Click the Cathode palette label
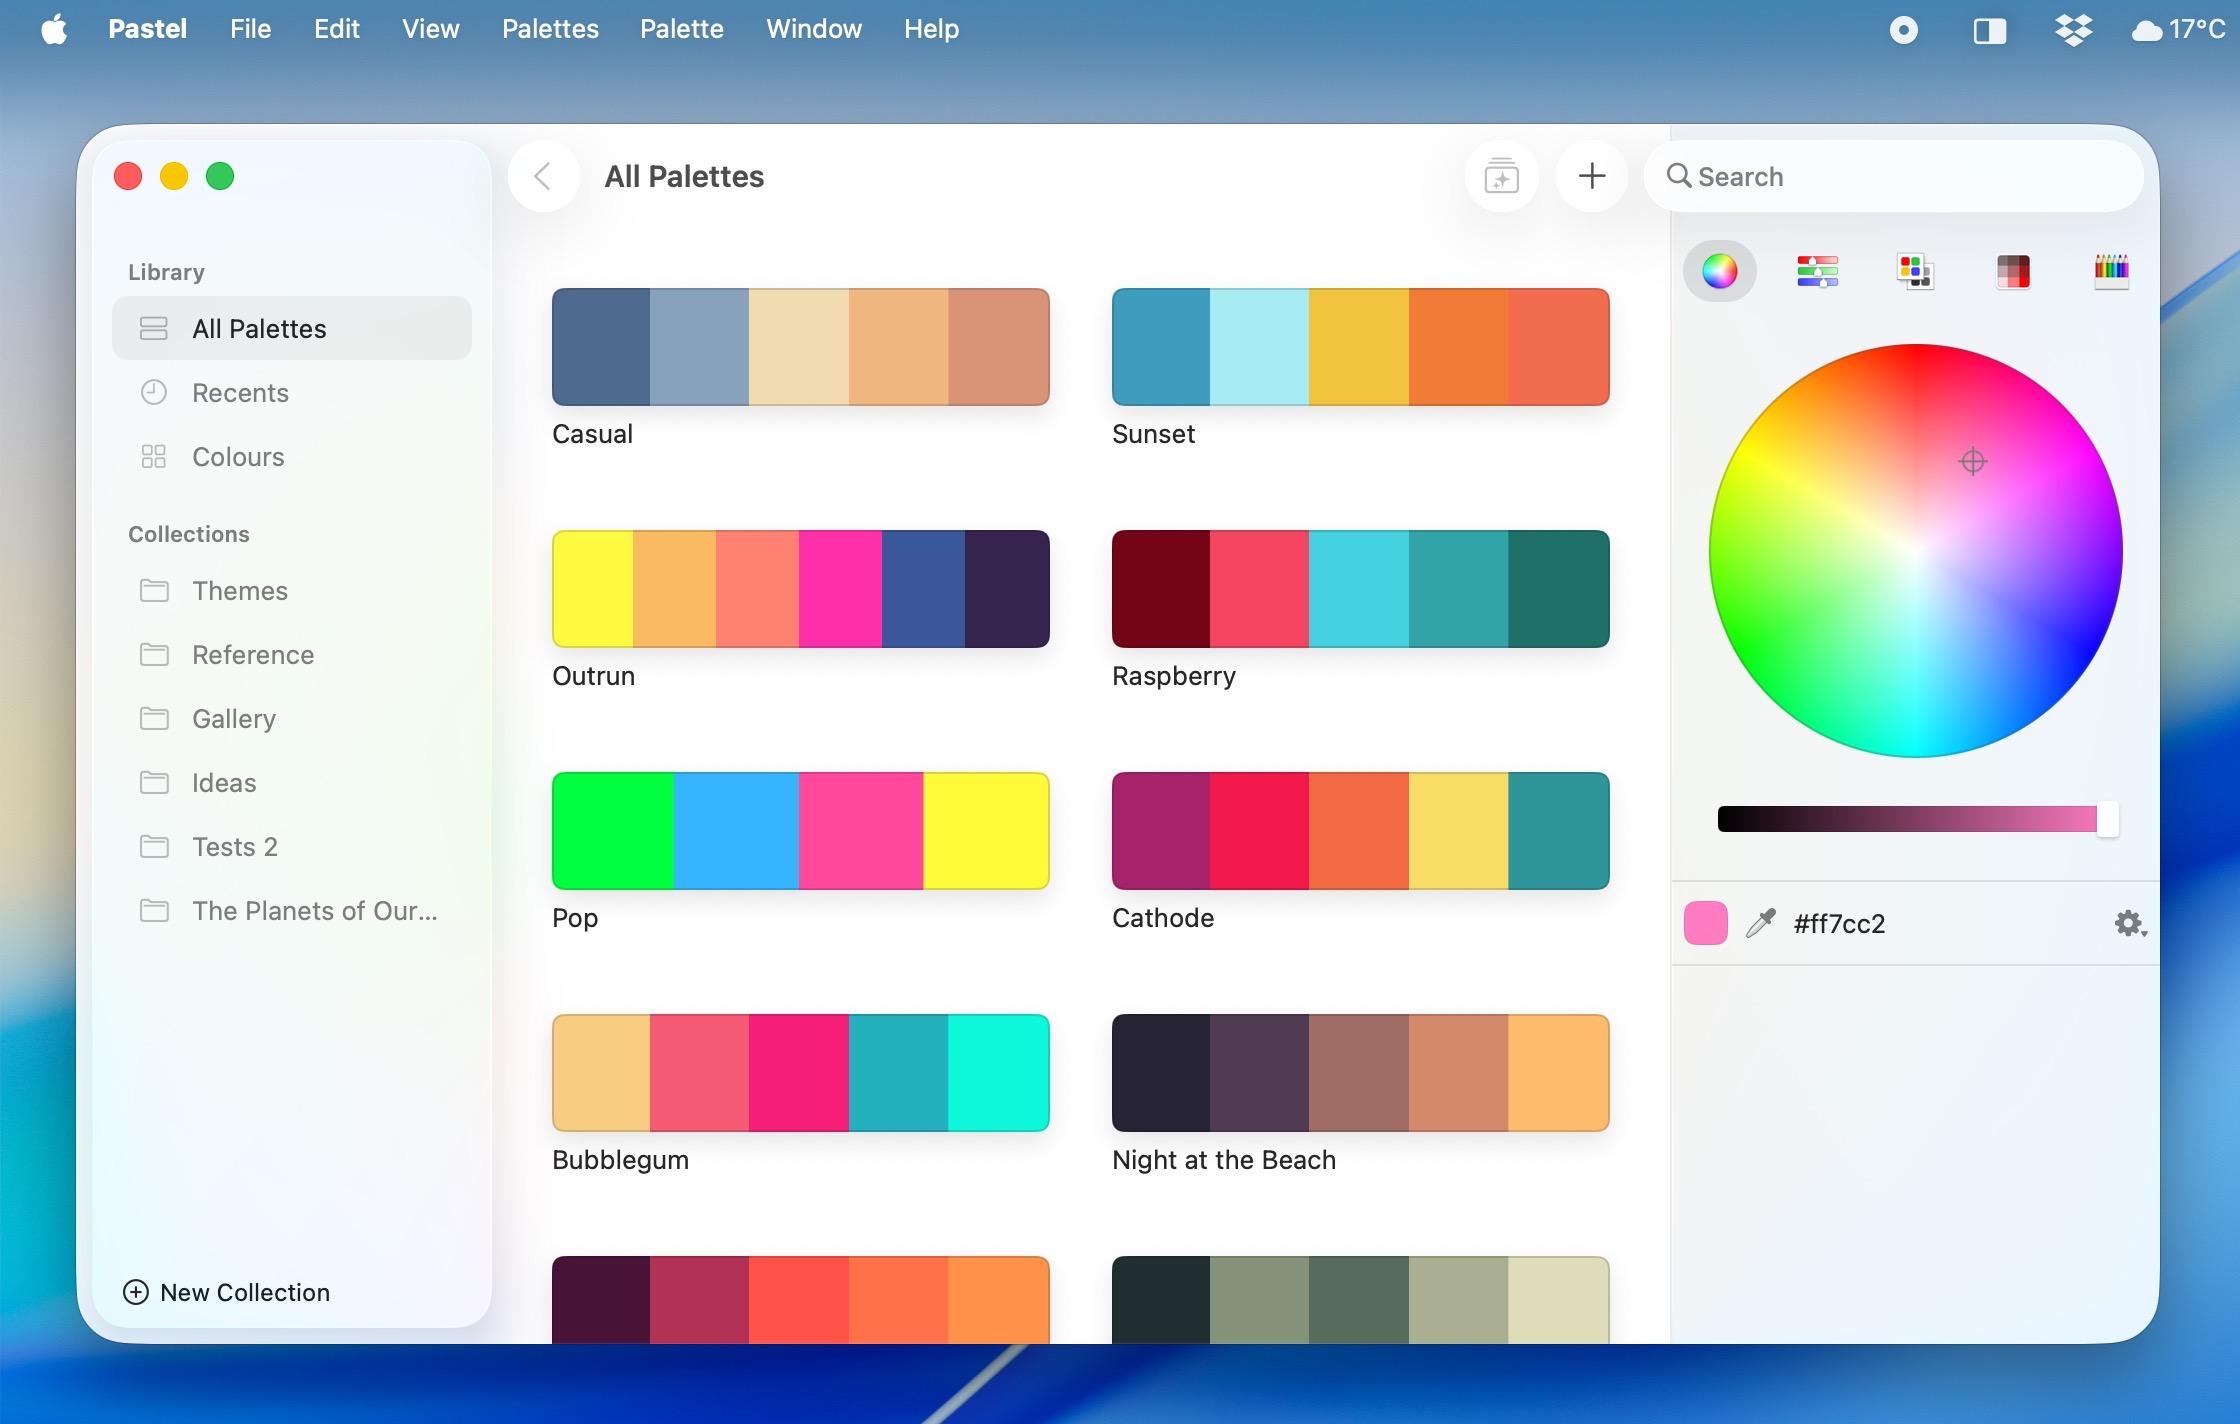Viewport: 2240px width, 1424px height. [x=1163, y=918]
